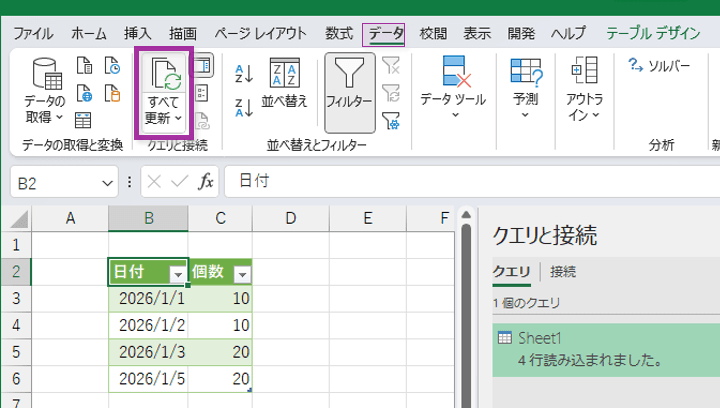Select column A header
The width and height of the screenshot is (720, 408).
click(x=70, y=218)
